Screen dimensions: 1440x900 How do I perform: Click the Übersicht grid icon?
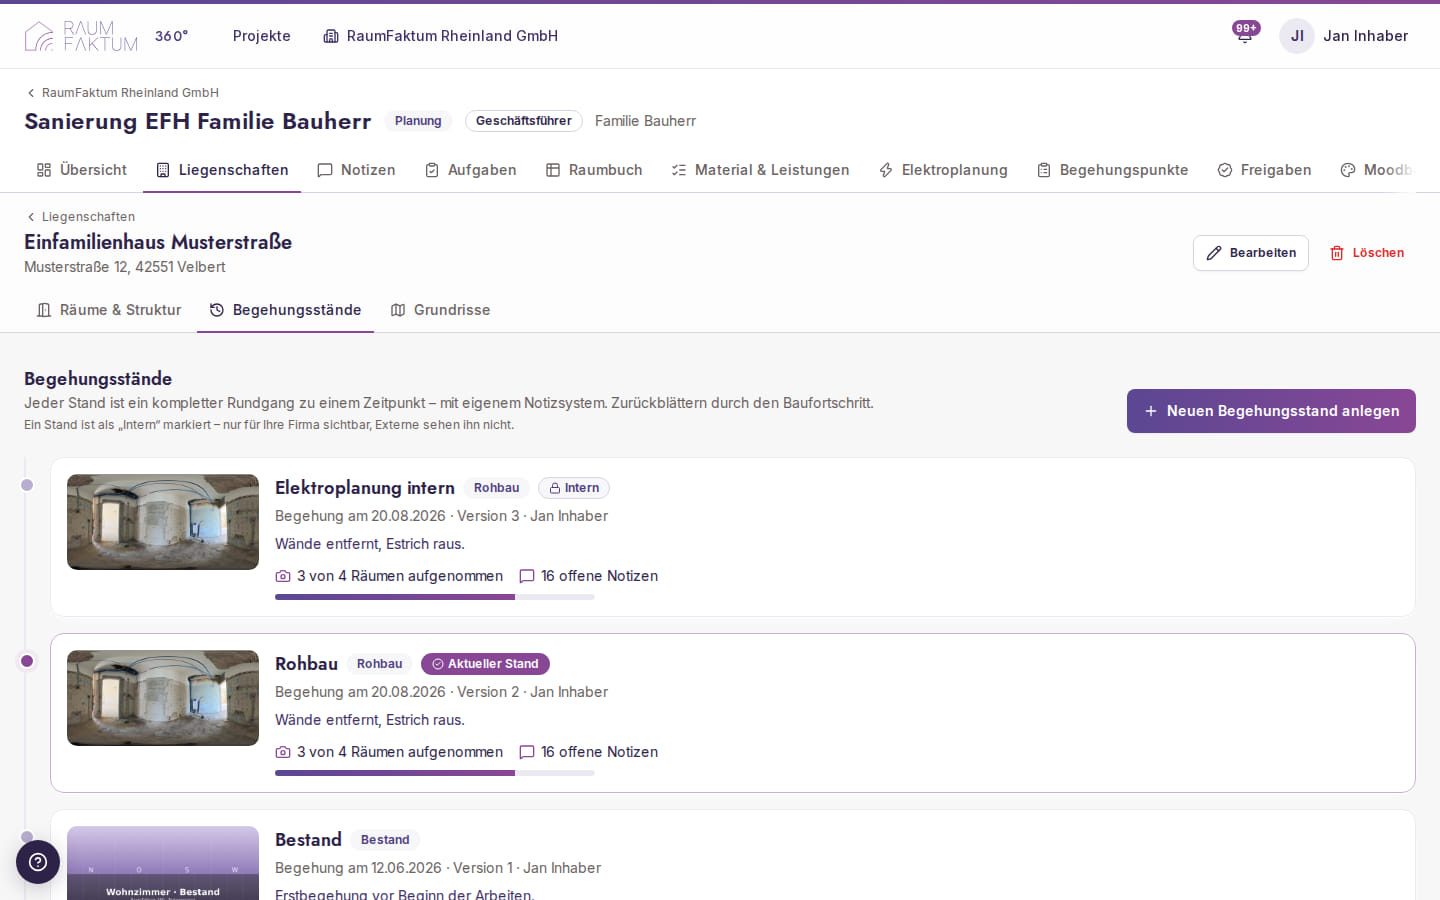[x=44, y=170]
